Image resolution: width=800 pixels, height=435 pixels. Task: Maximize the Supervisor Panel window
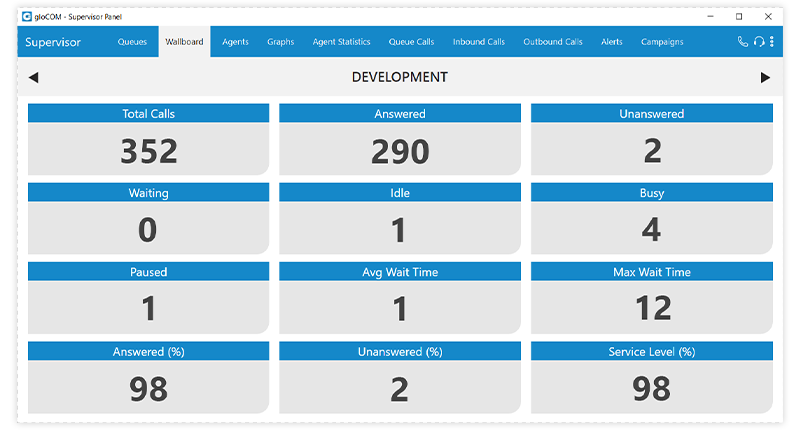[x=739, y=16]
